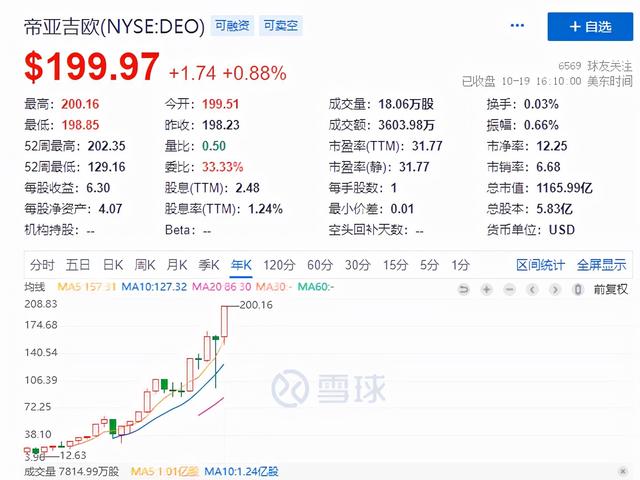Click the 成交额 3603.98万 value

tap(406, 125)
